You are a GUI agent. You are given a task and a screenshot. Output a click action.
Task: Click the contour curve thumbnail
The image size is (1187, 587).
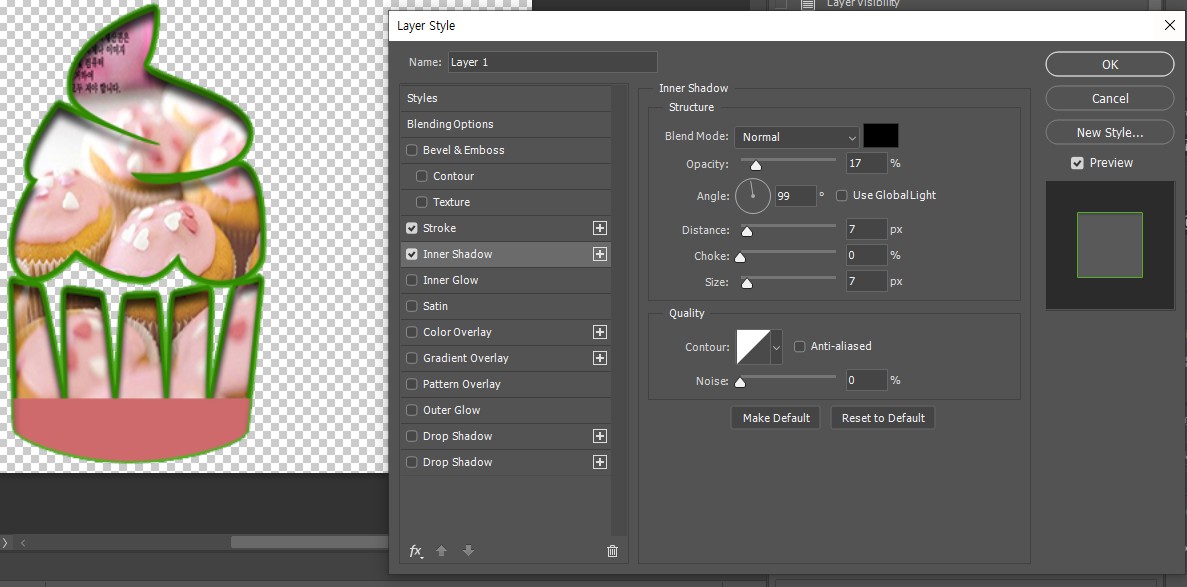pyautogui.click(x=753, y=348)
